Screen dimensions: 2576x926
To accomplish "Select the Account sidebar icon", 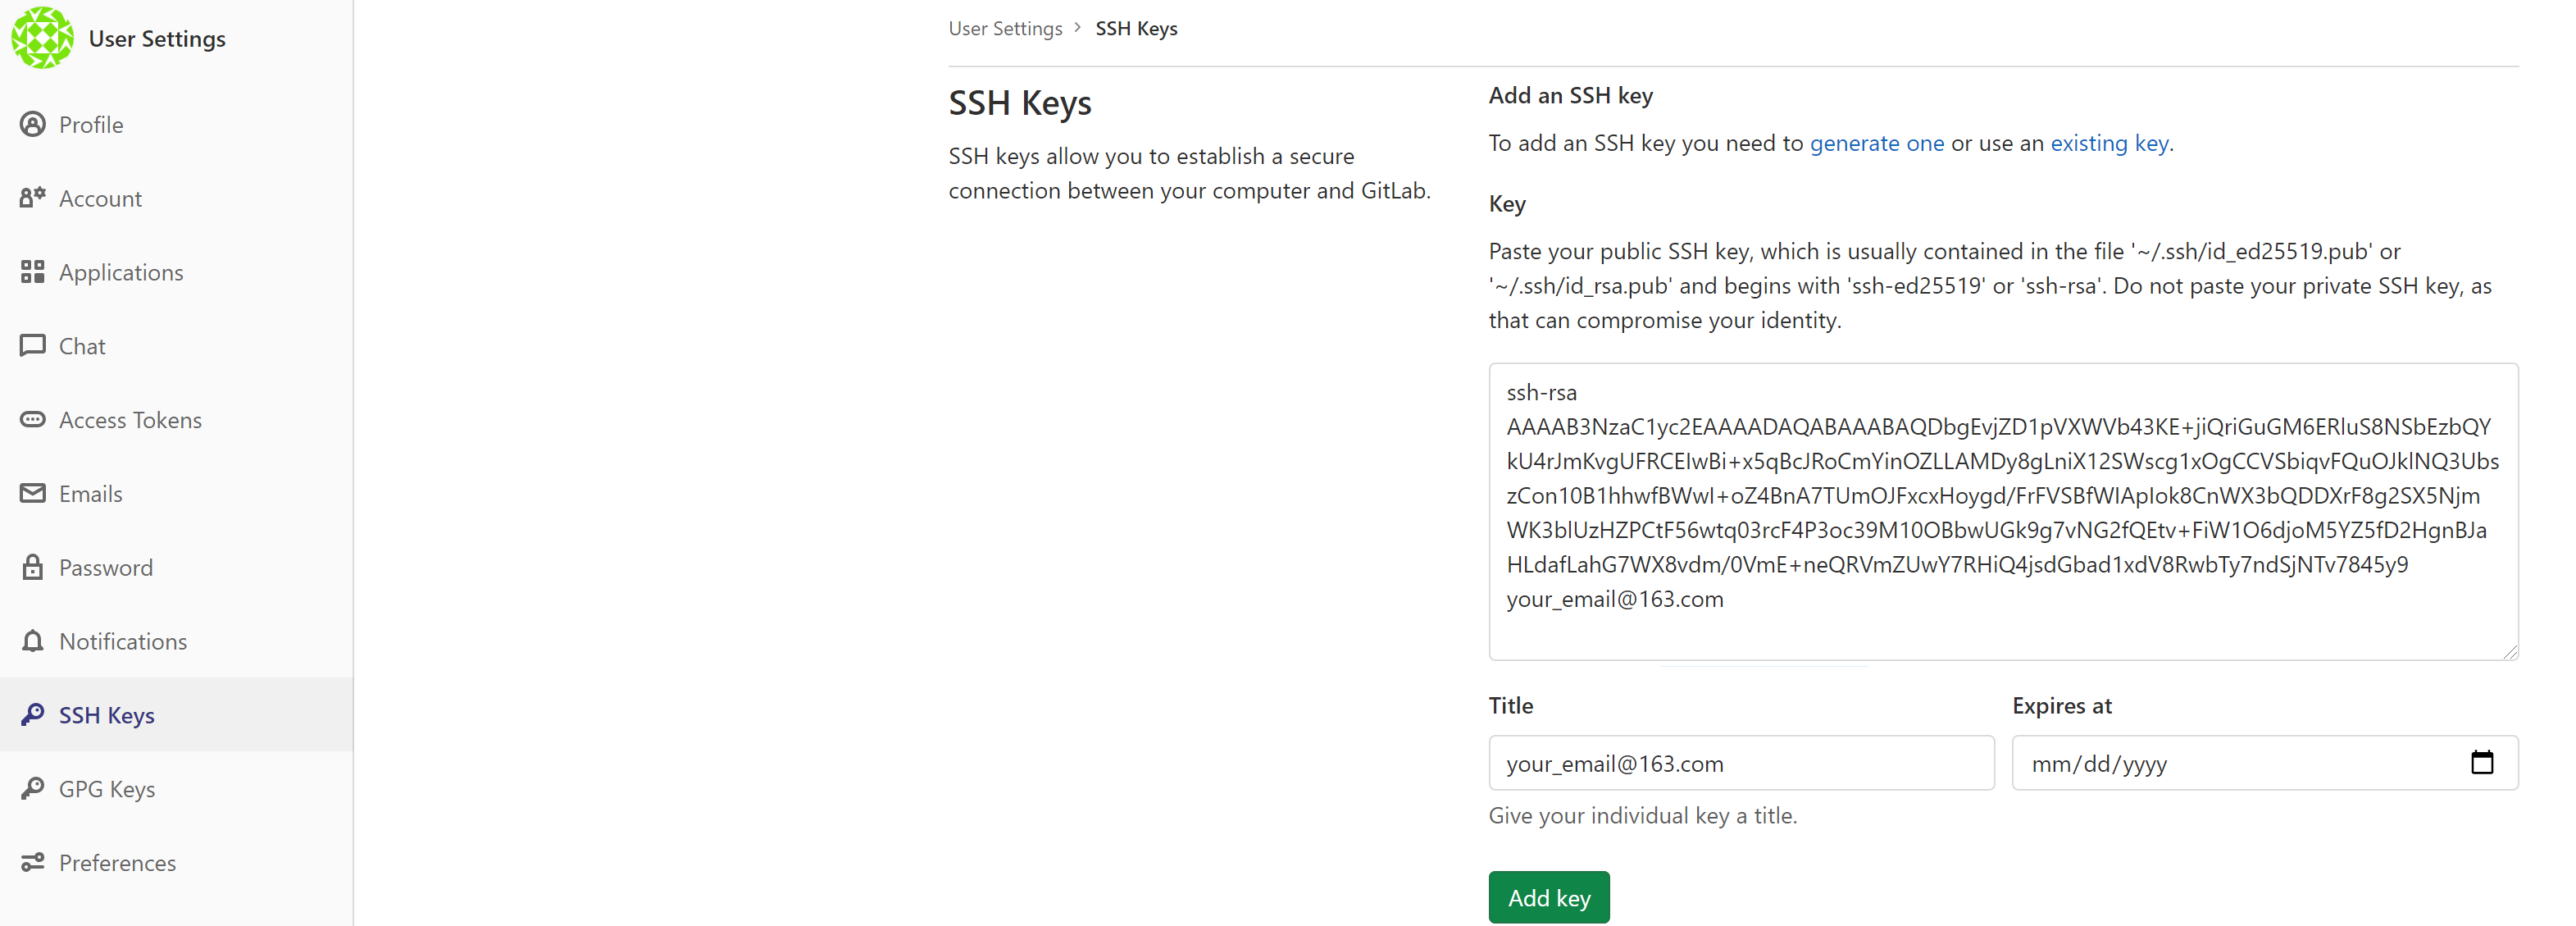I will click(x=33, y=198).
